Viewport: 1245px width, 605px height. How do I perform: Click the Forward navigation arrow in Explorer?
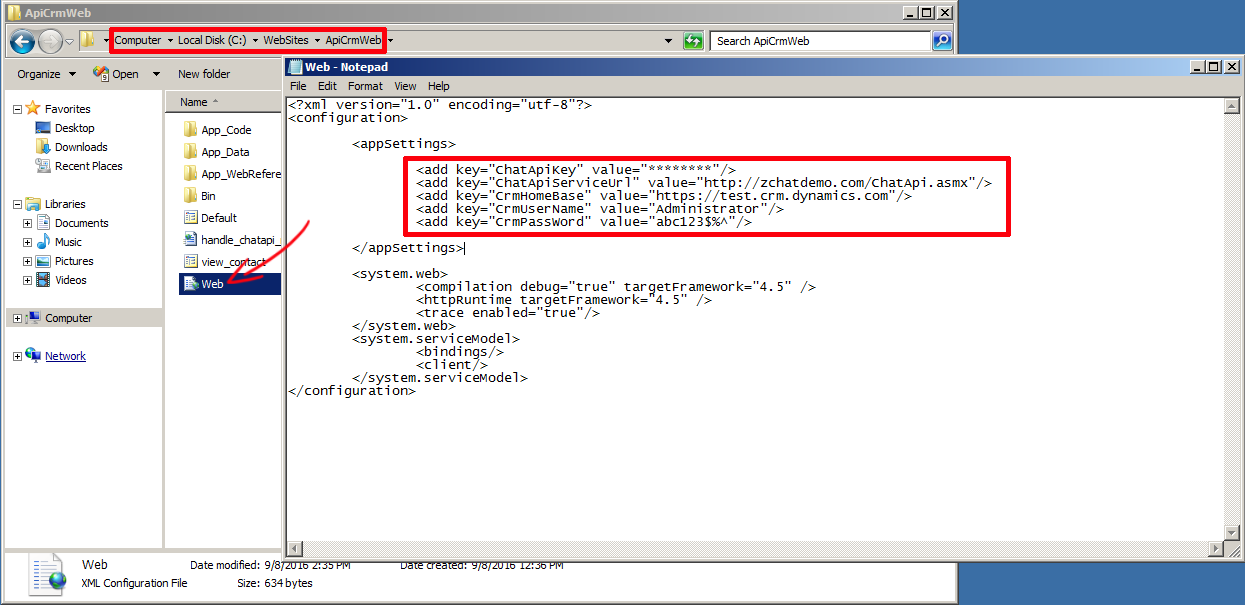point(50,41)
